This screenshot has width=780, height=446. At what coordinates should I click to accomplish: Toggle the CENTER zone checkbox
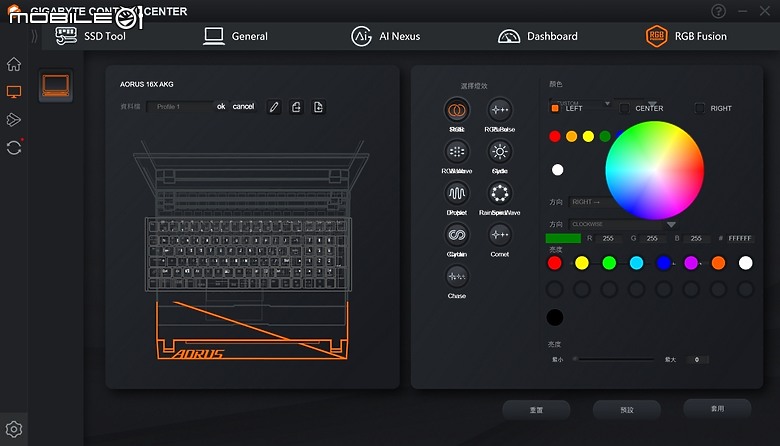pyautogui.click(x=624, y=108)
